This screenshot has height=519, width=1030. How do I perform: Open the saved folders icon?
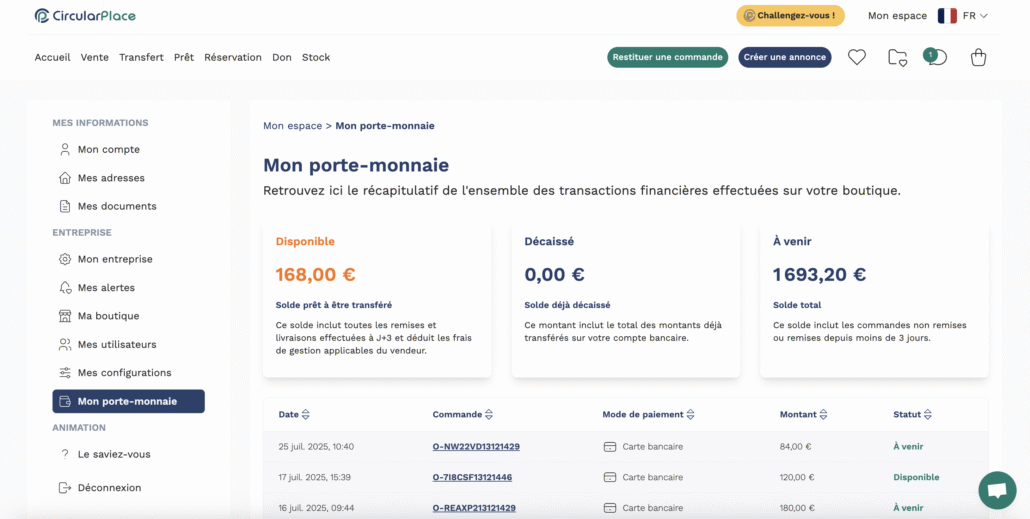[897, 58]
